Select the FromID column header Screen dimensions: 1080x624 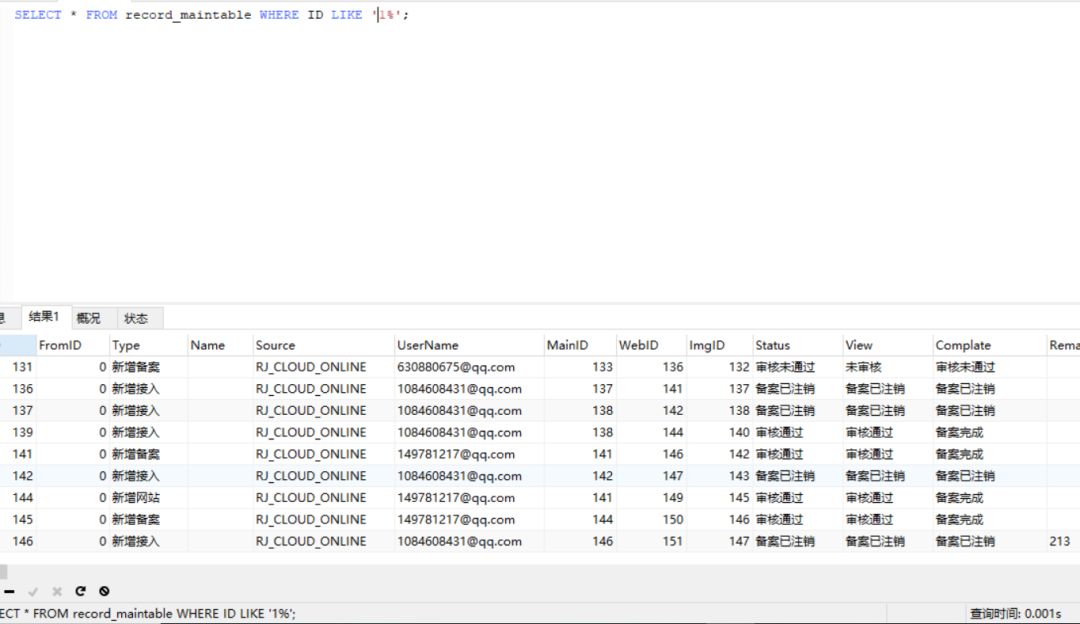click(72, 345)
